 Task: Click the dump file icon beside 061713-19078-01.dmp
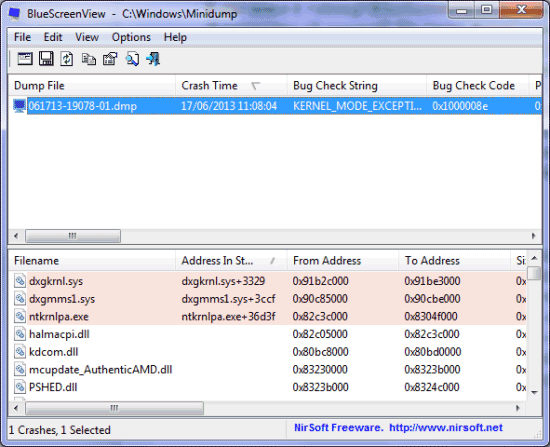coord(20,106)
